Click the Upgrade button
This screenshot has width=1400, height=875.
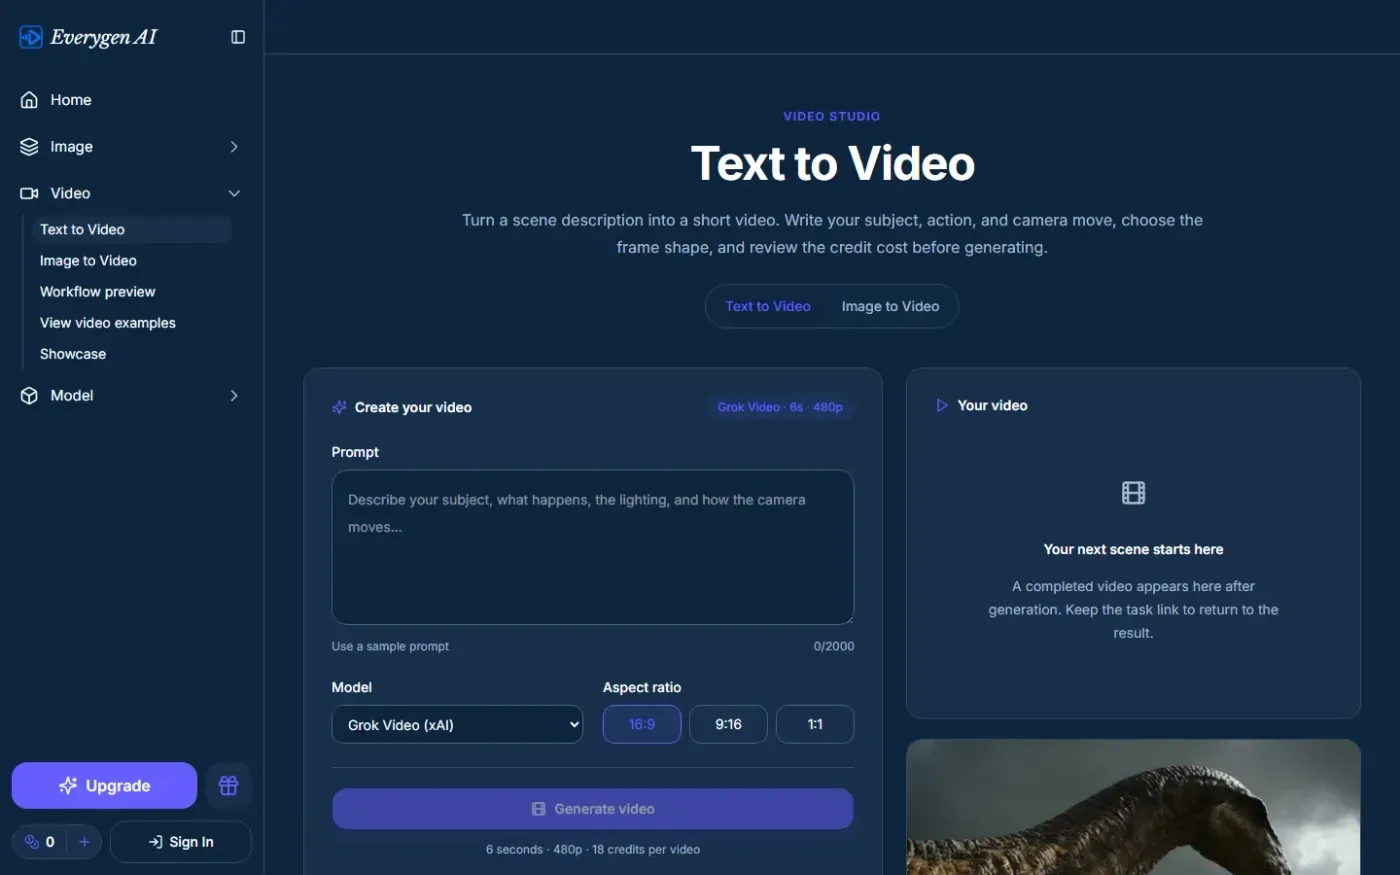click(104, 785)
